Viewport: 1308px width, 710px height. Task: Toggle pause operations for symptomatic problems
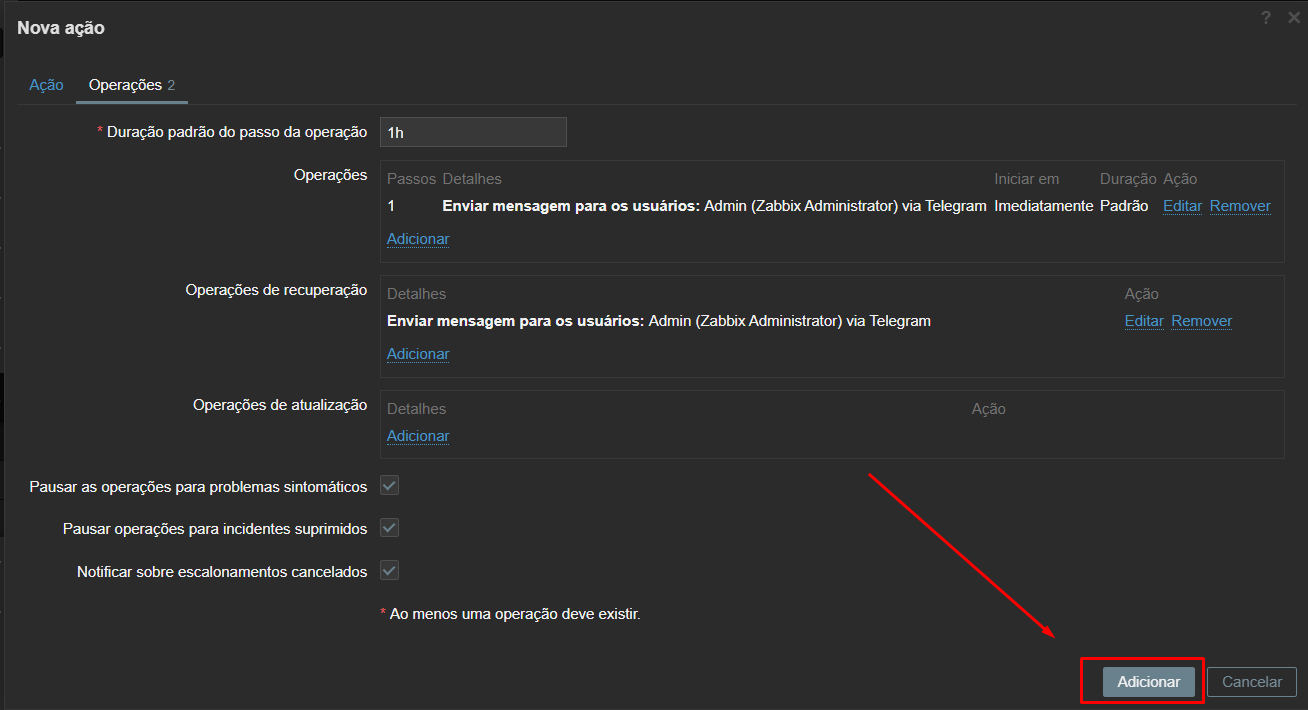coord(390,486)
